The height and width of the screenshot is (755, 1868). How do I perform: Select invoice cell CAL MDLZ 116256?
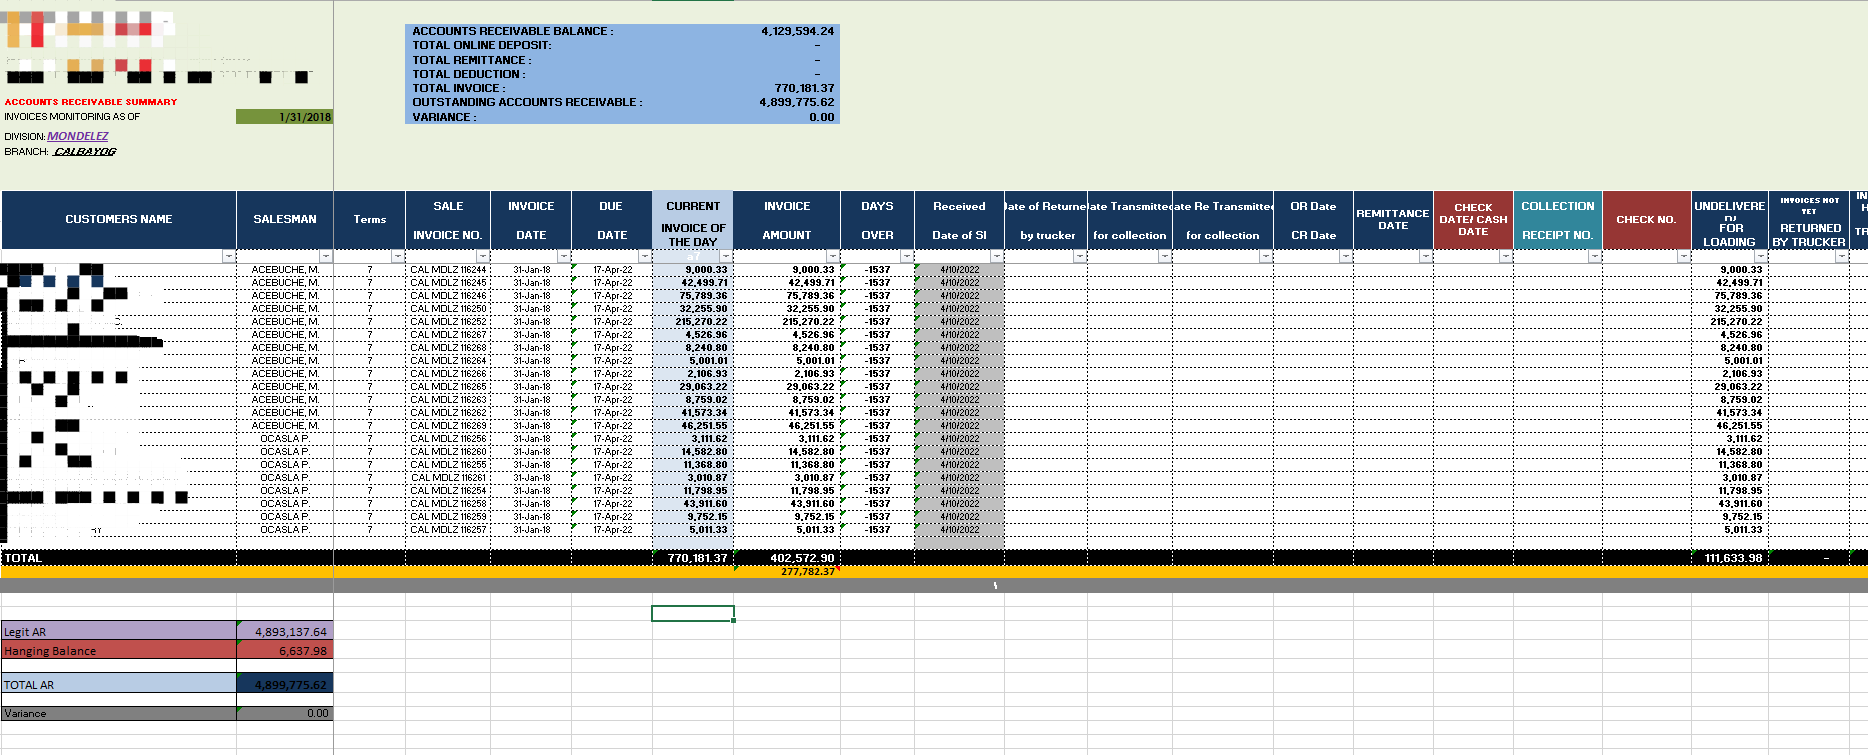[x=448, y=439]
